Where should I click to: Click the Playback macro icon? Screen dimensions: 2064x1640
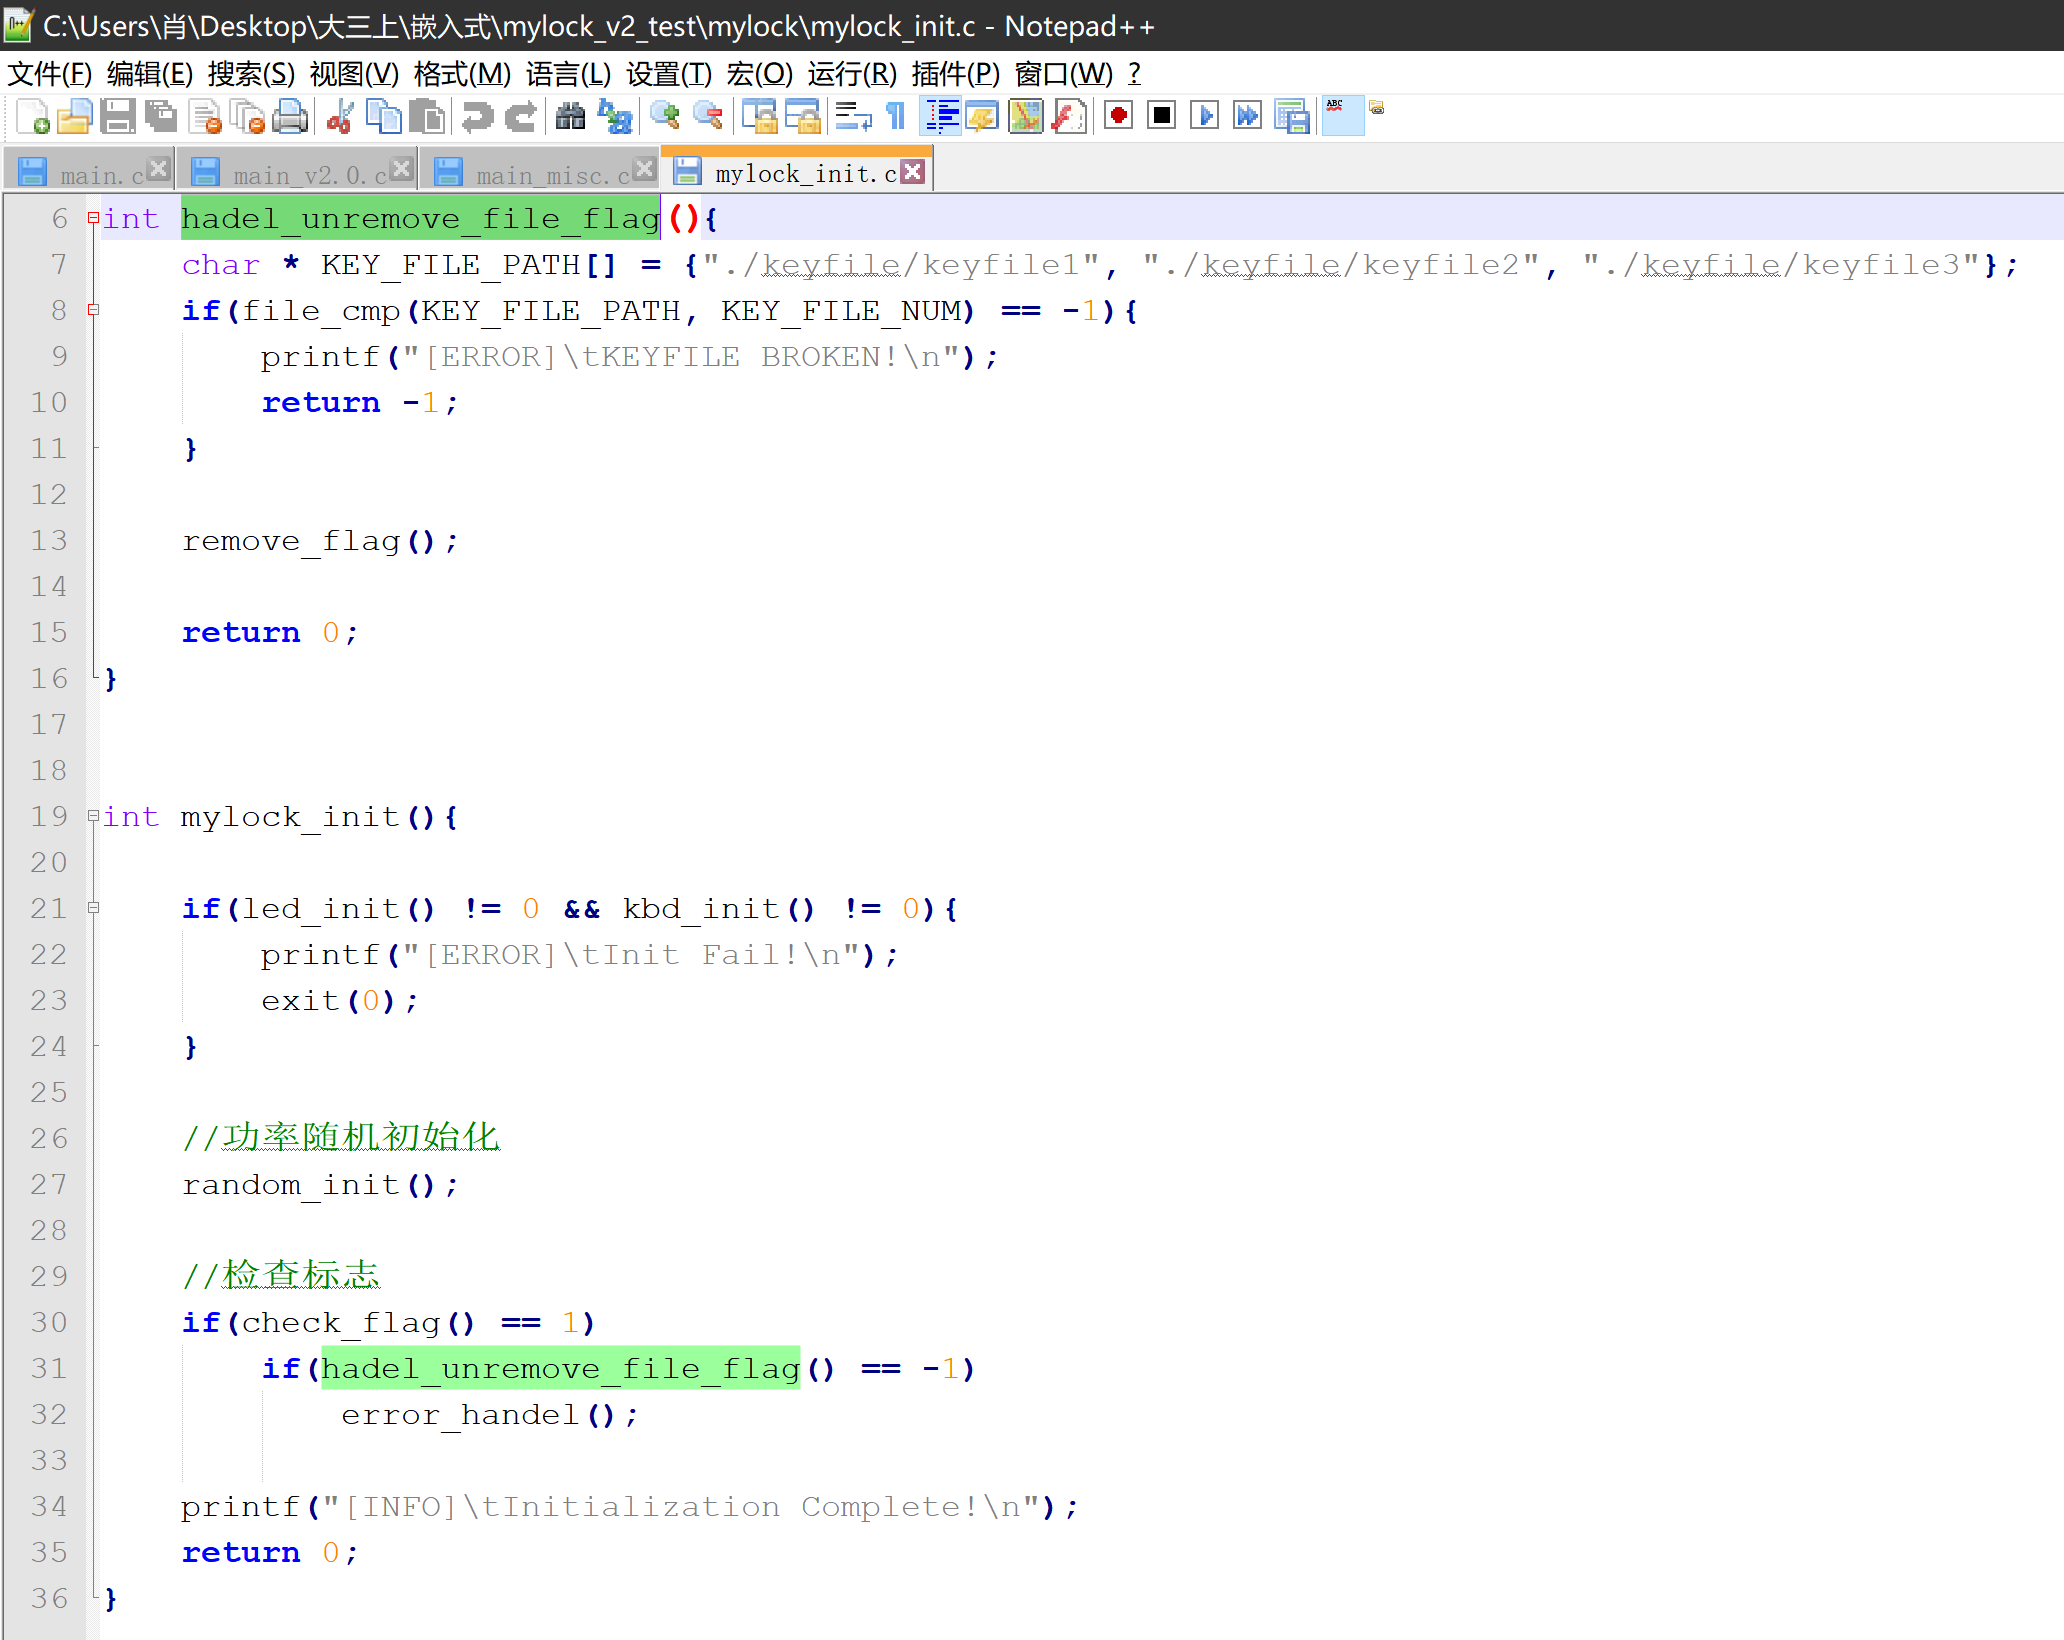click(1205, 117)
